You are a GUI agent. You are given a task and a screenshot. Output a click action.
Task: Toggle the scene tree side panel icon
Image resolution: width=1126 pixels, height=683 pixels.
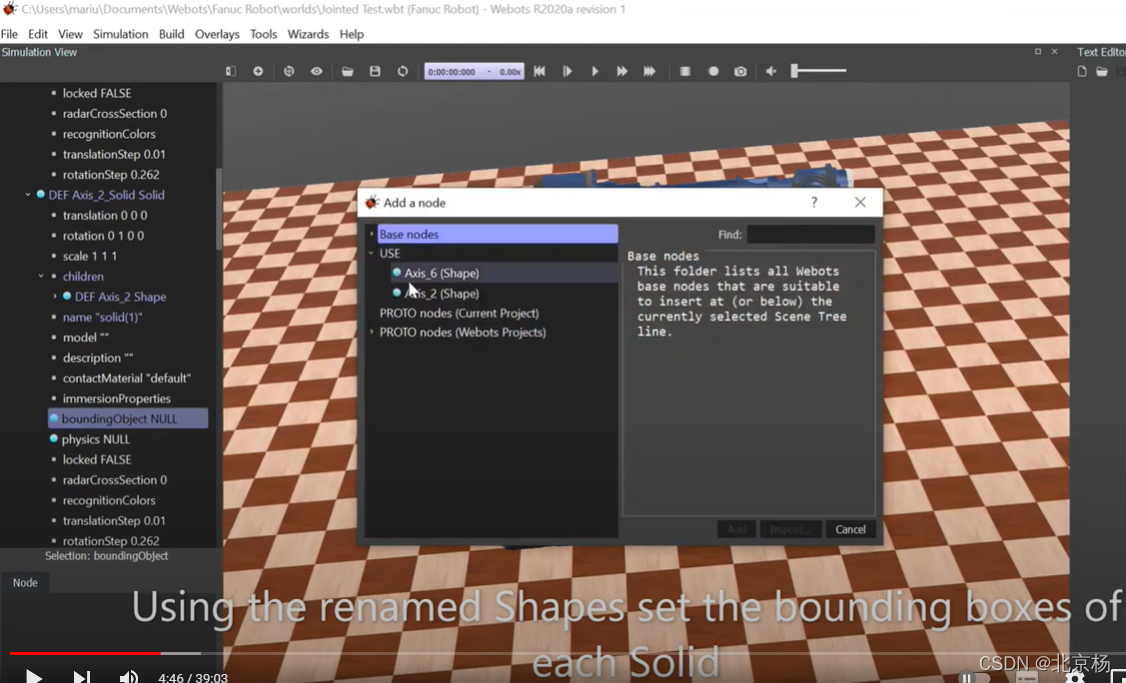point(231,71)
